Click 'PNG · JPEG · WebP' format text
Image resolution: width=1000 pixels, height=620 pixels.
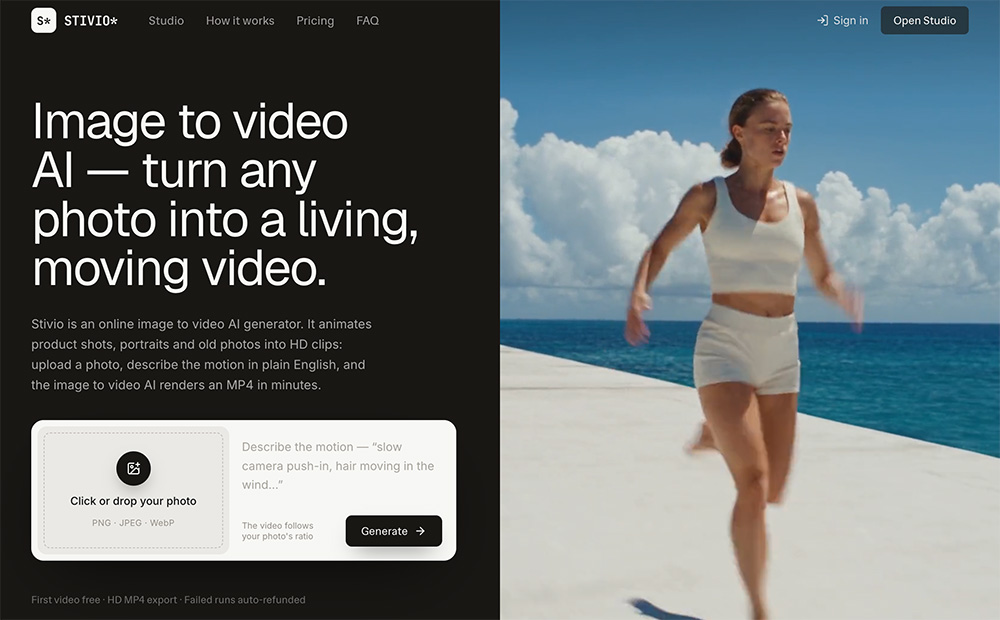pos(133,522)
